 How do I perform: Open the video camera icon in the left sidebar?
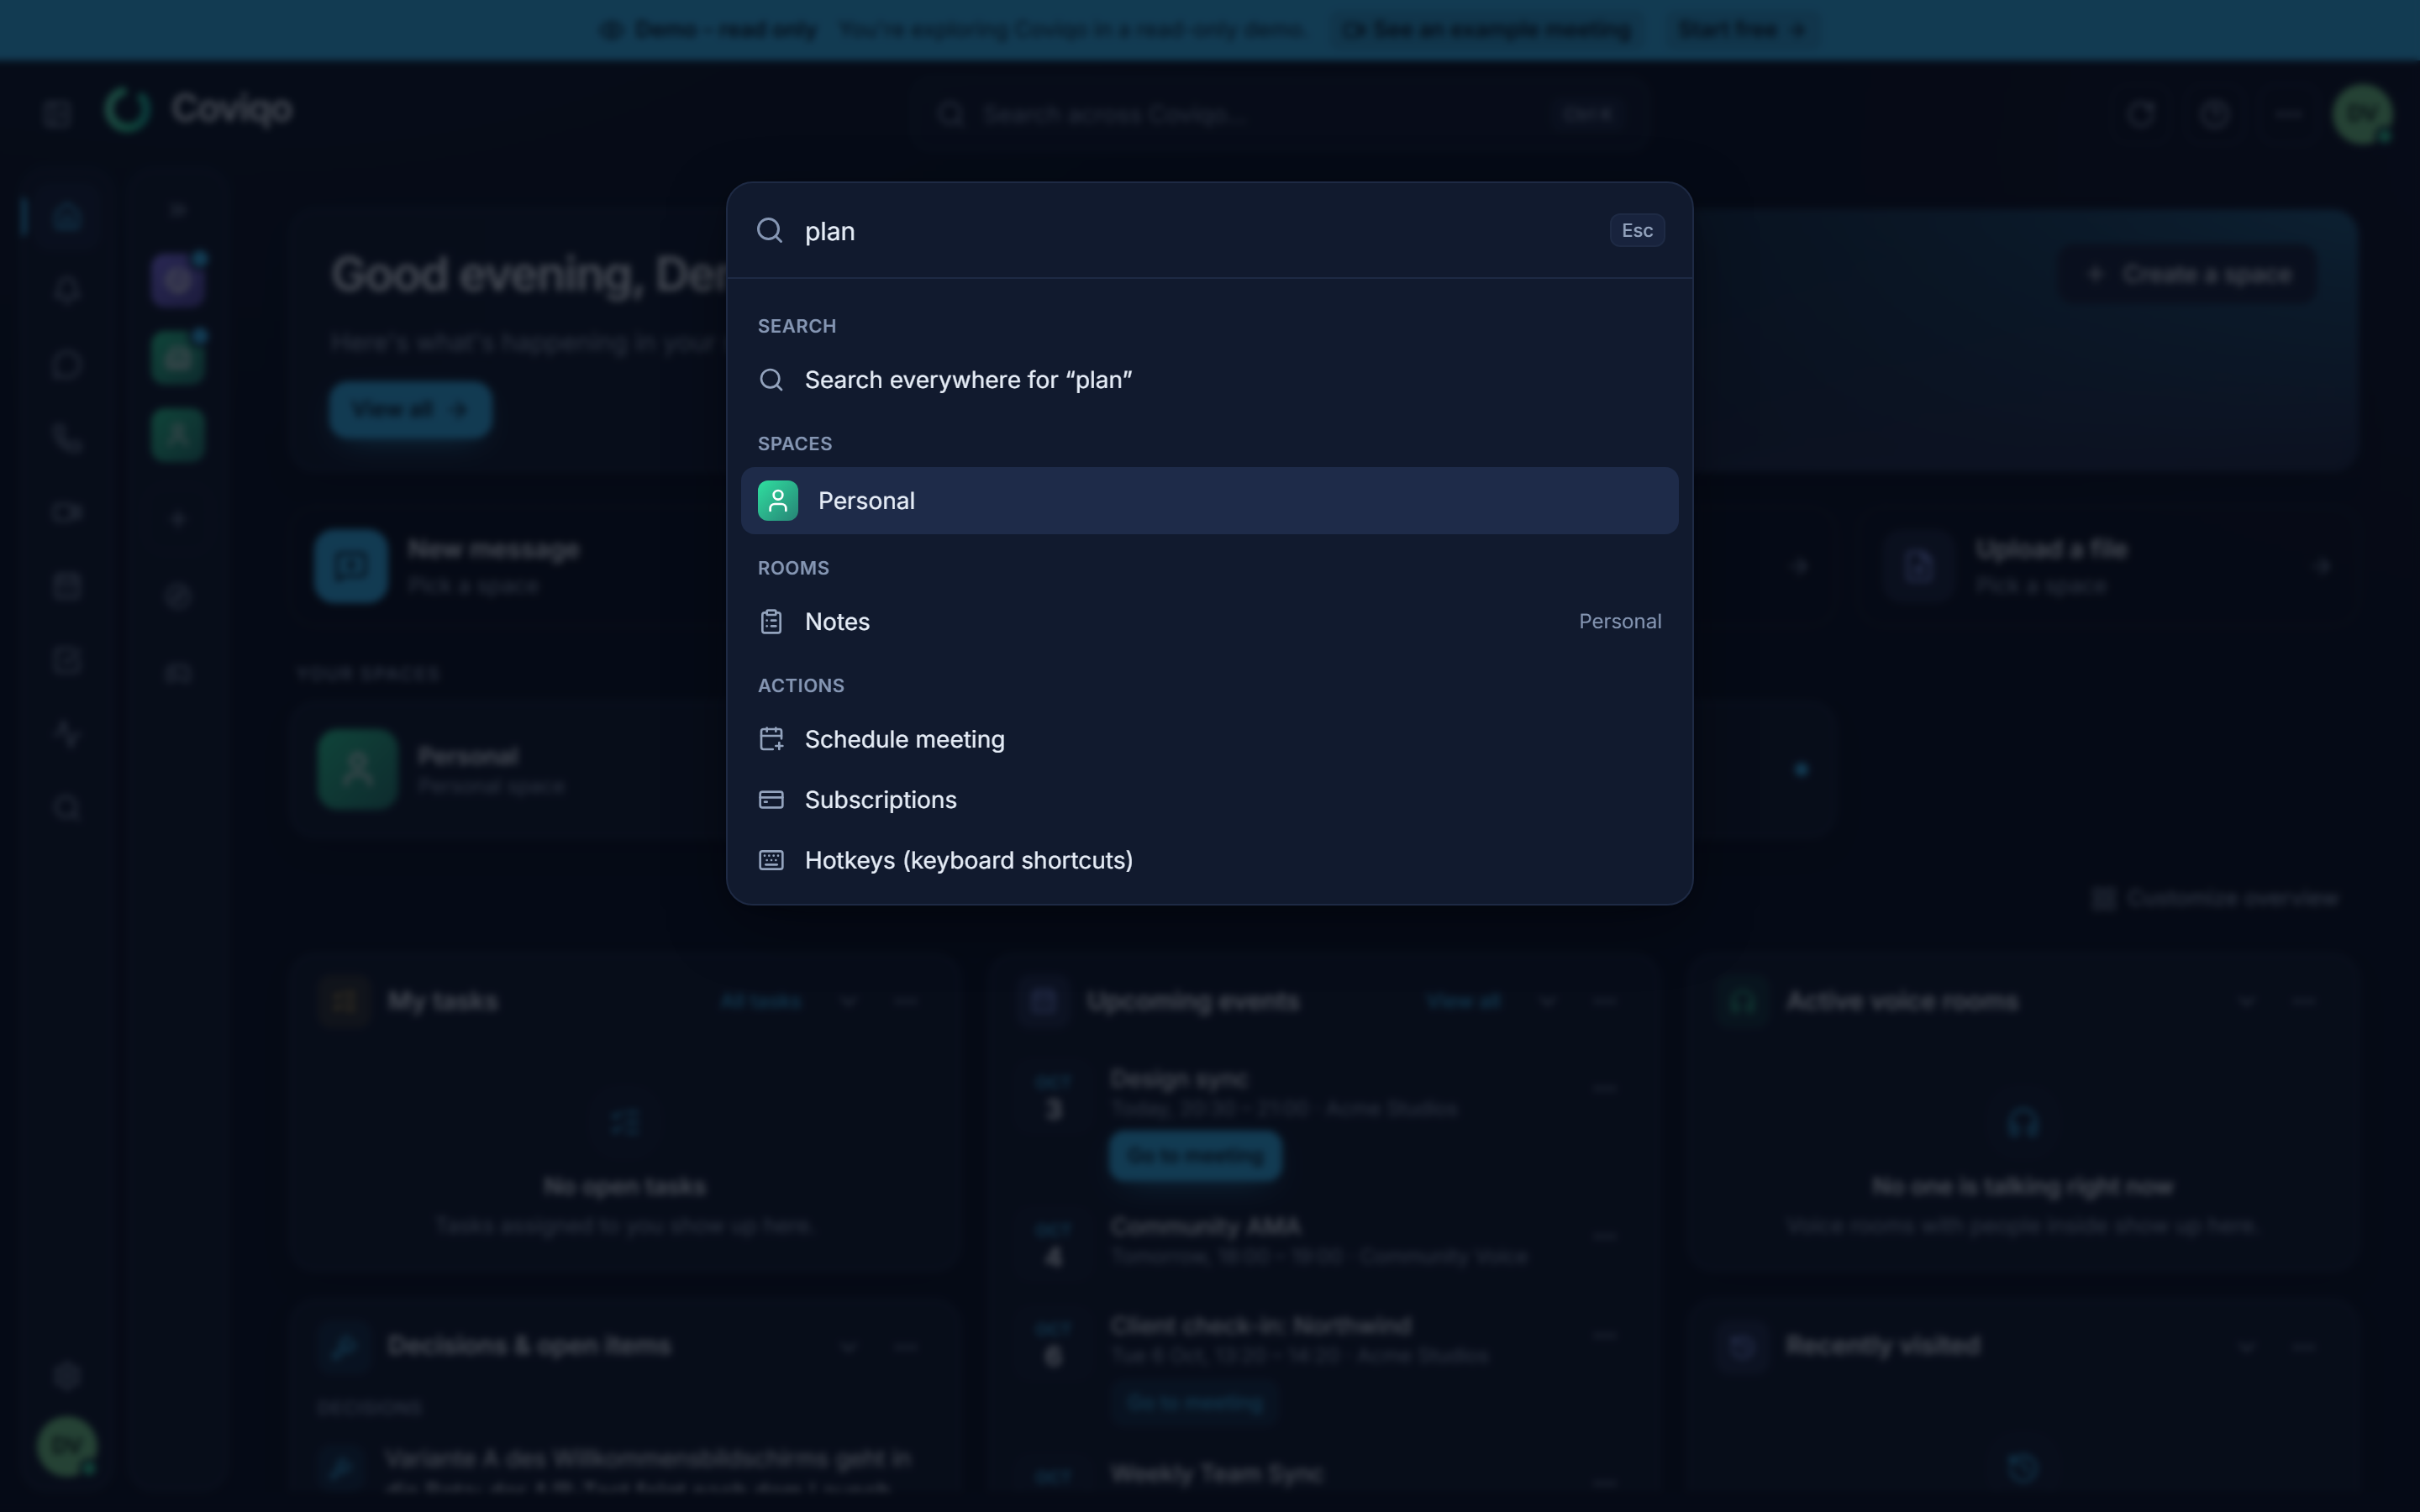[x=67, y=512]
